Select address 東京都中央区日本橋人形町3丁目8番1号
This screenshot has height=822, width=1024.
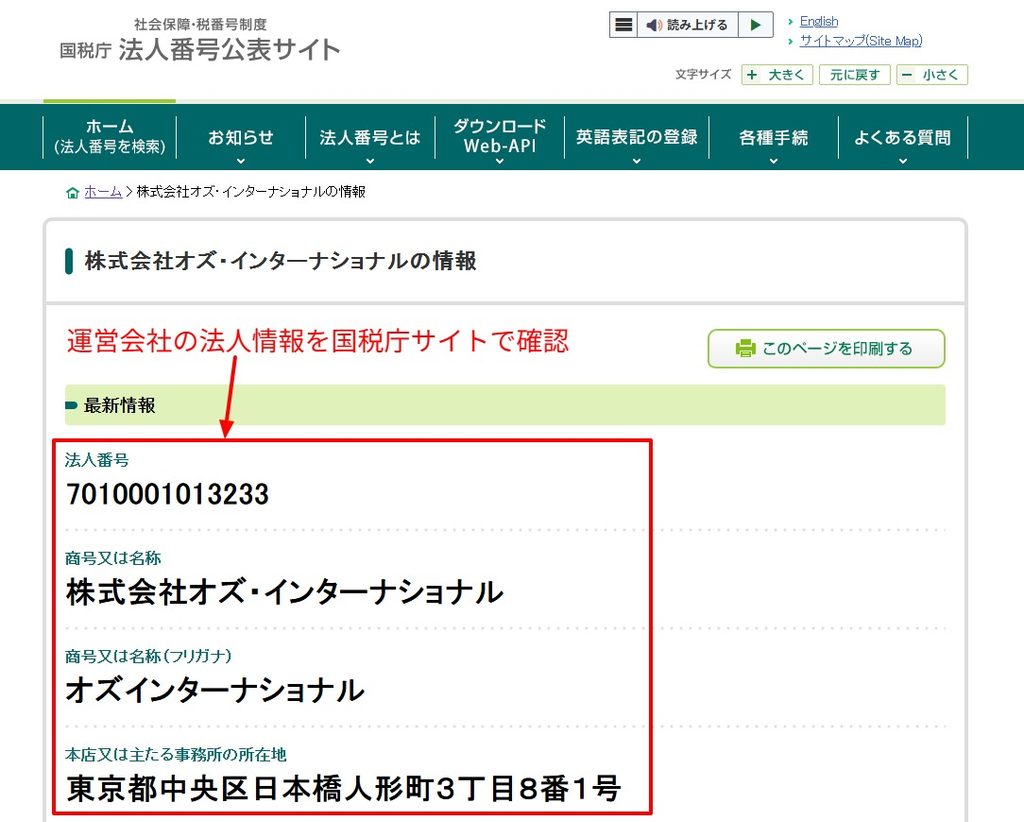pyautogui.click(x=344, y=788)
